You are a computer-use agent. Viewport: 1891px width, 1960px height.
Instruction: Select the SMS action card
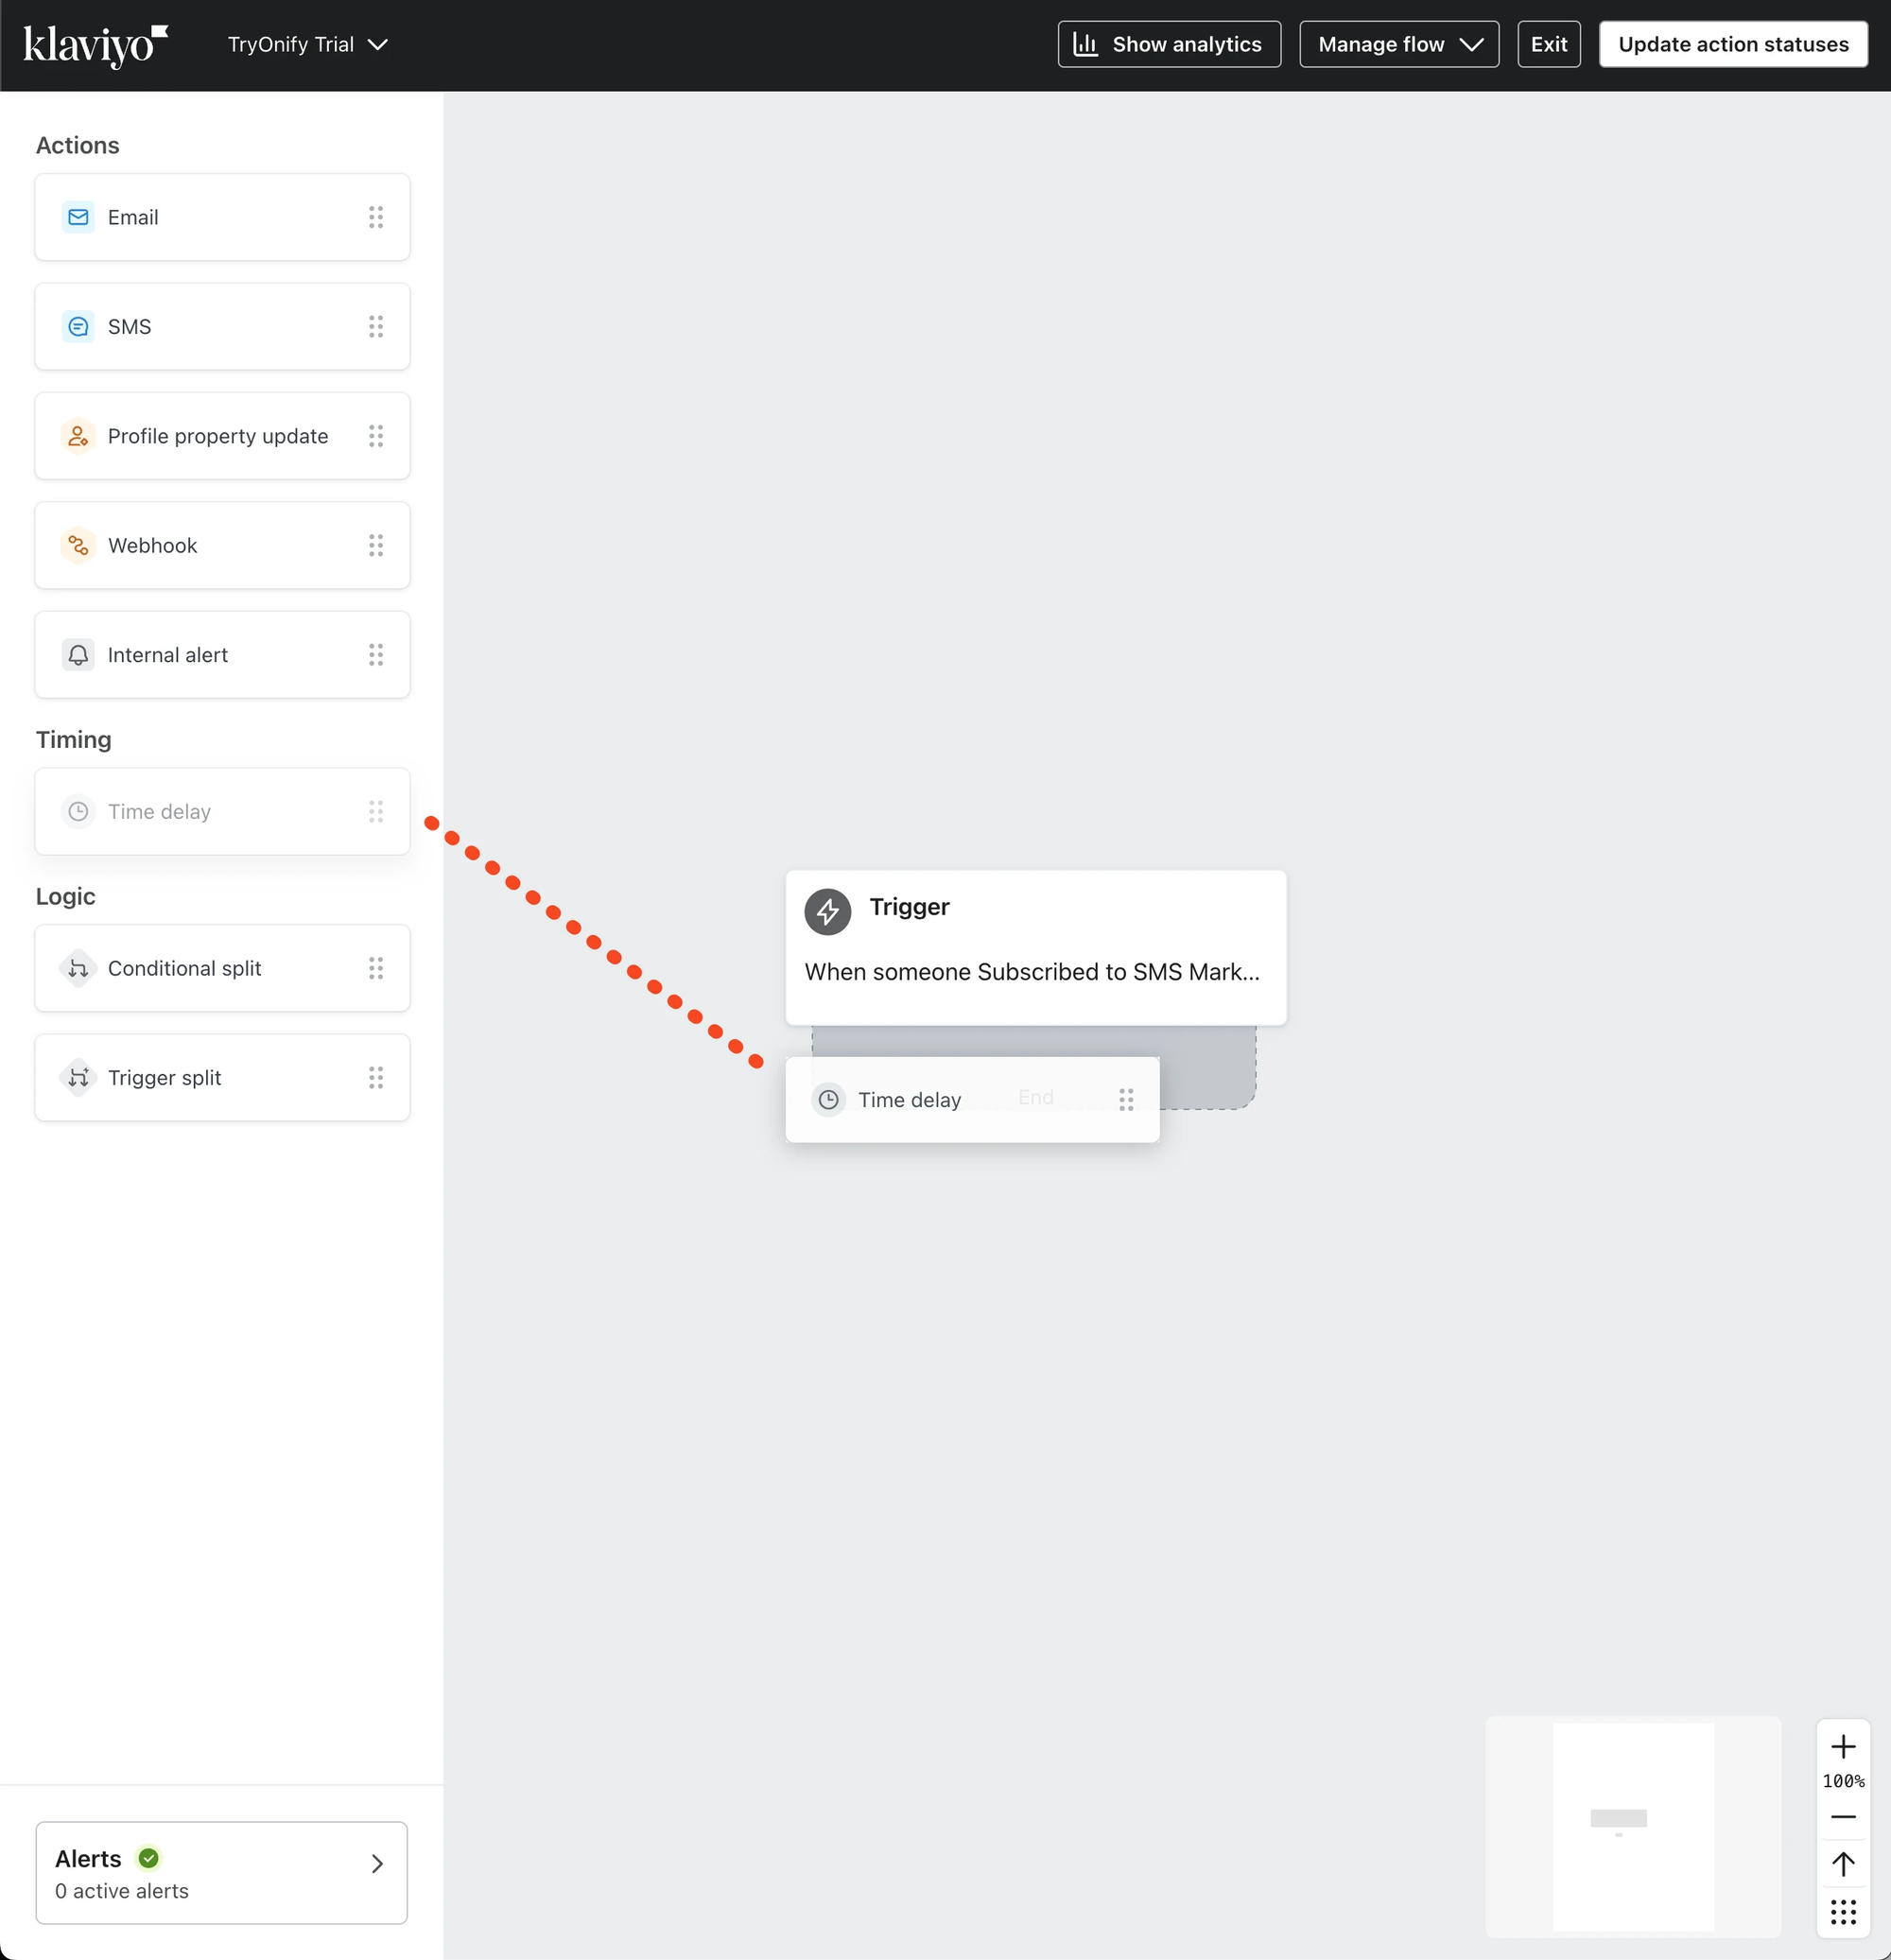pos(222,327)
